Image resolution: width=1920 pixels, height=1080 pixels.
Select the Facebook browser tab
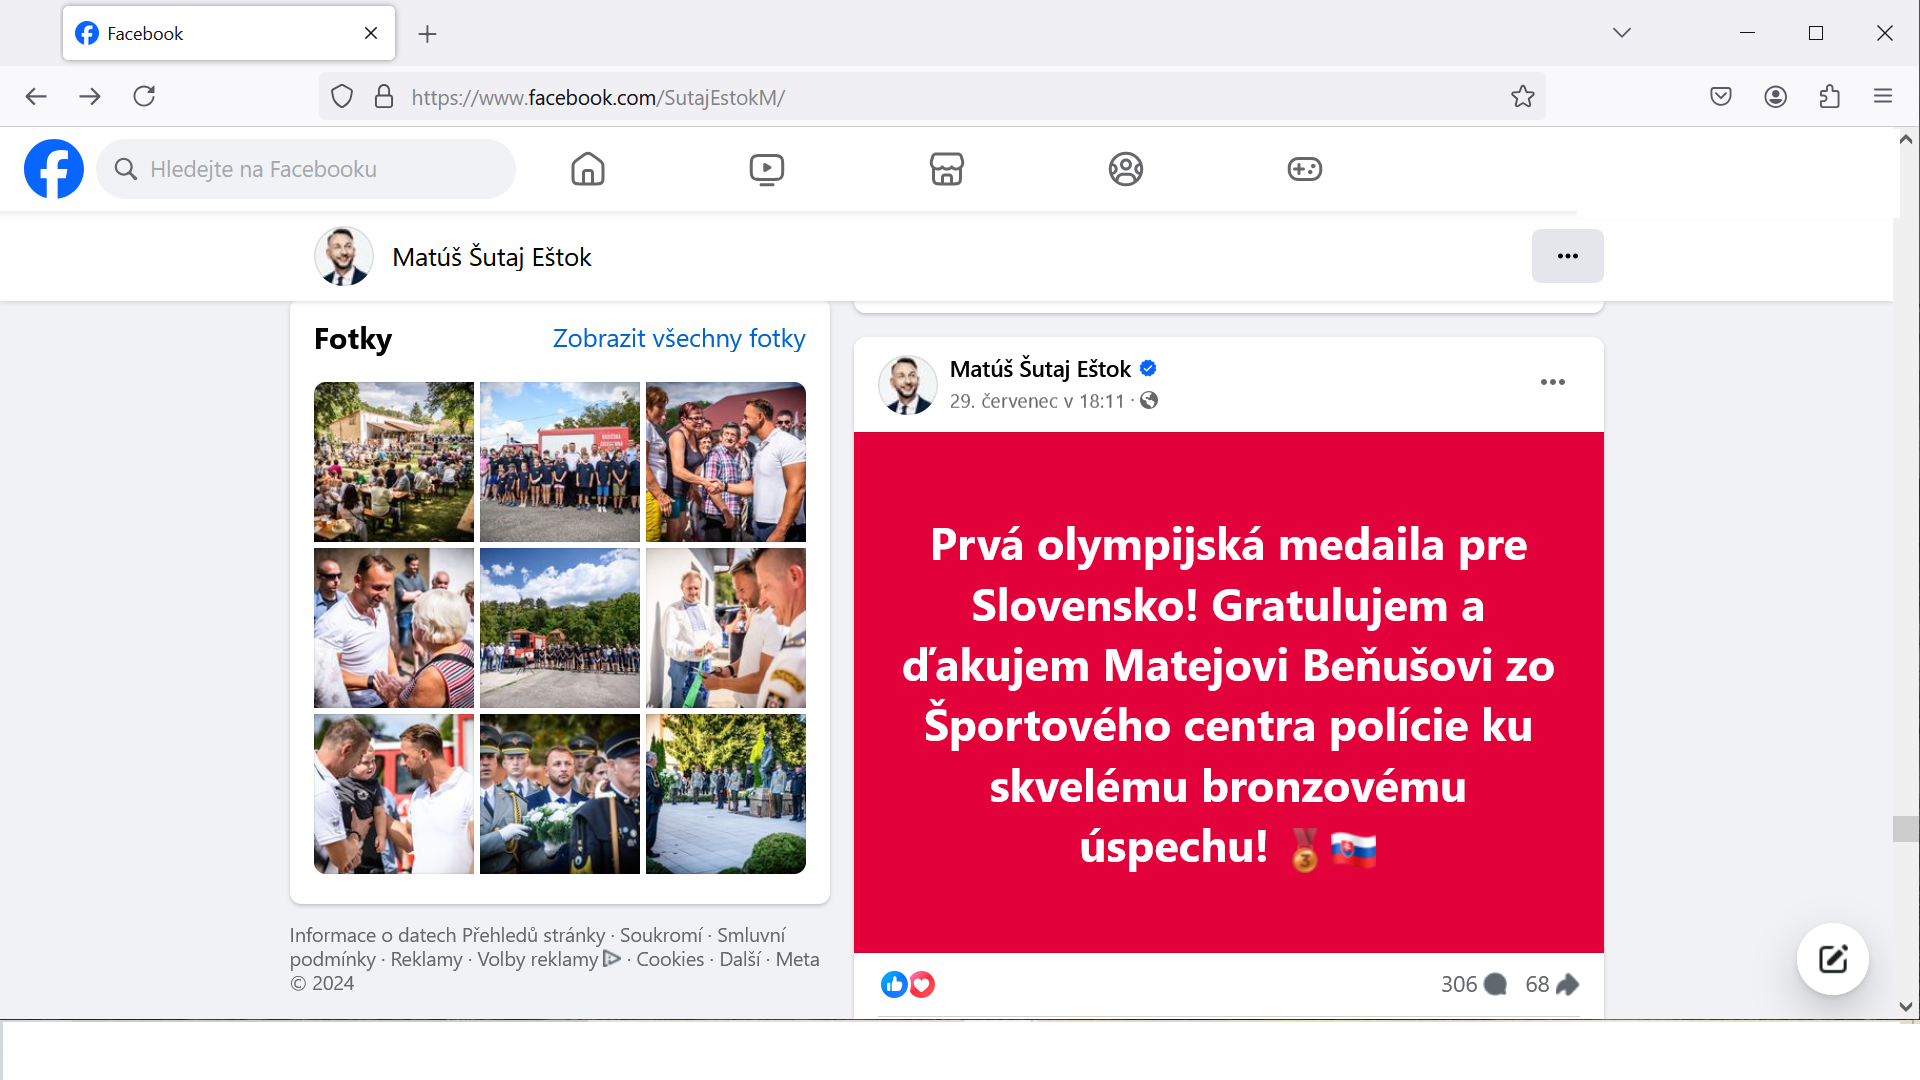[x=229, y=33]
